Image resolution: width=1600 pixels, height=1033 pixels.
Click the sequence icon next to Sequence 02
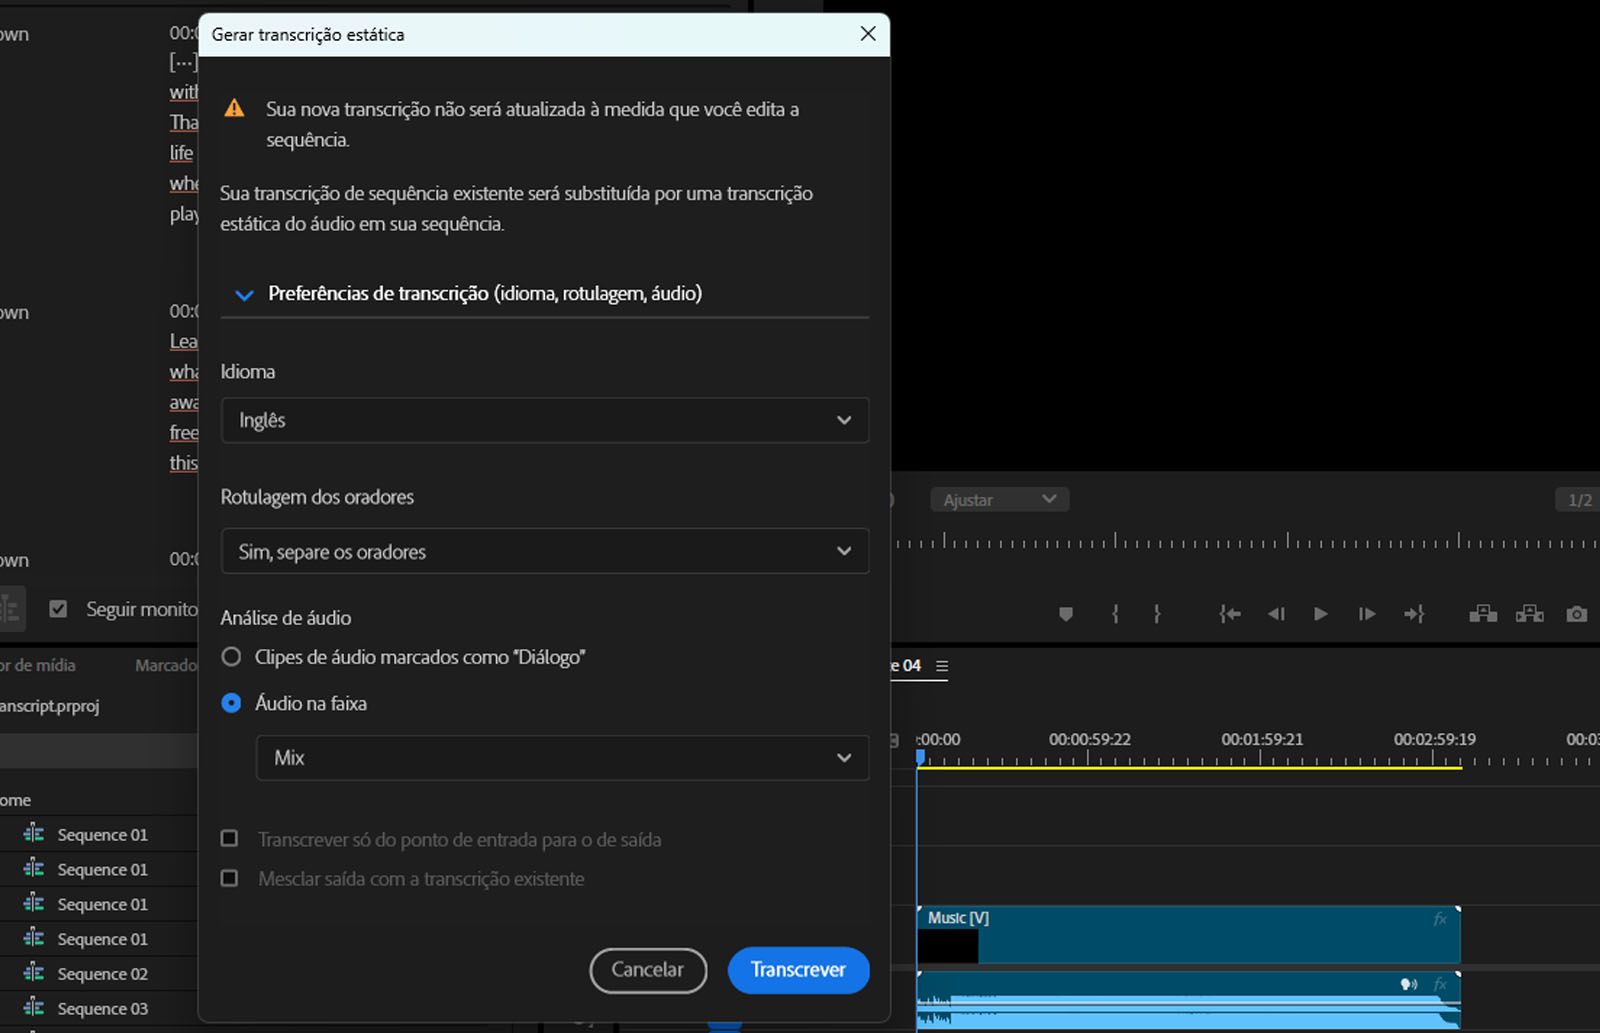click(x=31, y=973)
